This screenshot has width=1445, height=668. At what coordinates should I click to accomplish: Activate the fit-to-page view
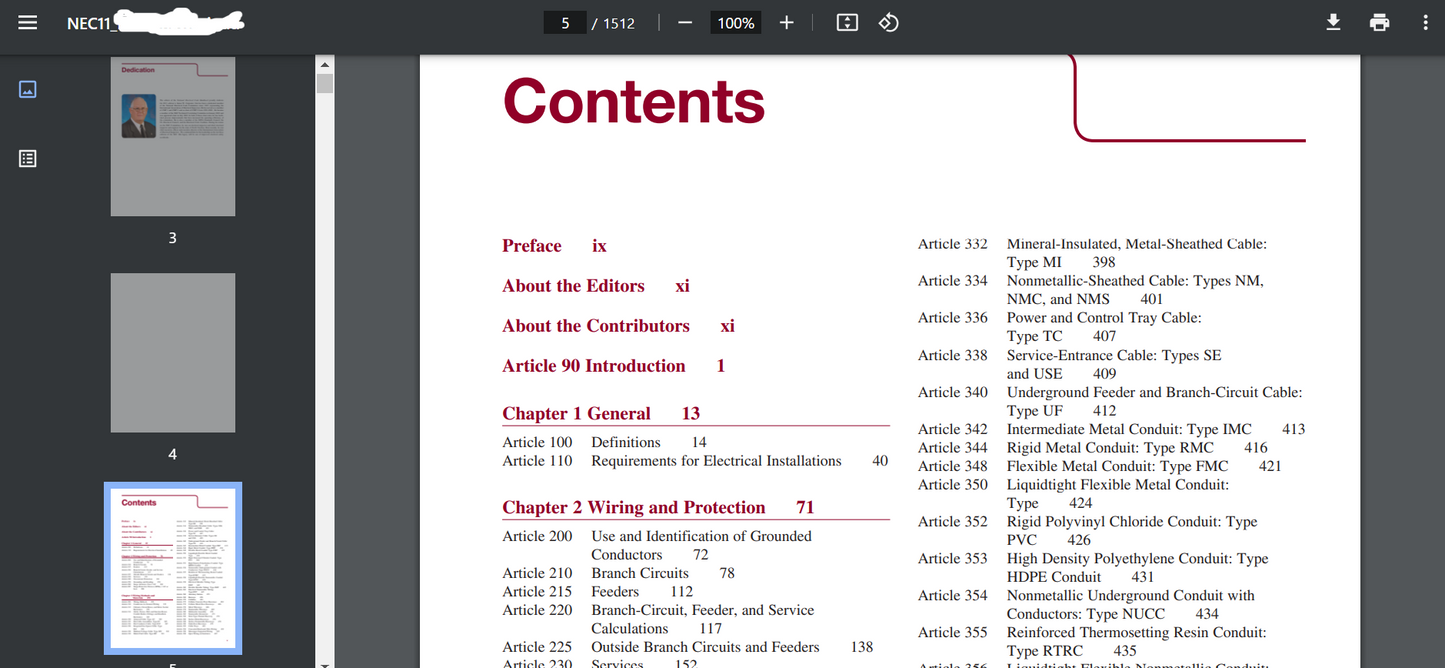click(846, 22)
